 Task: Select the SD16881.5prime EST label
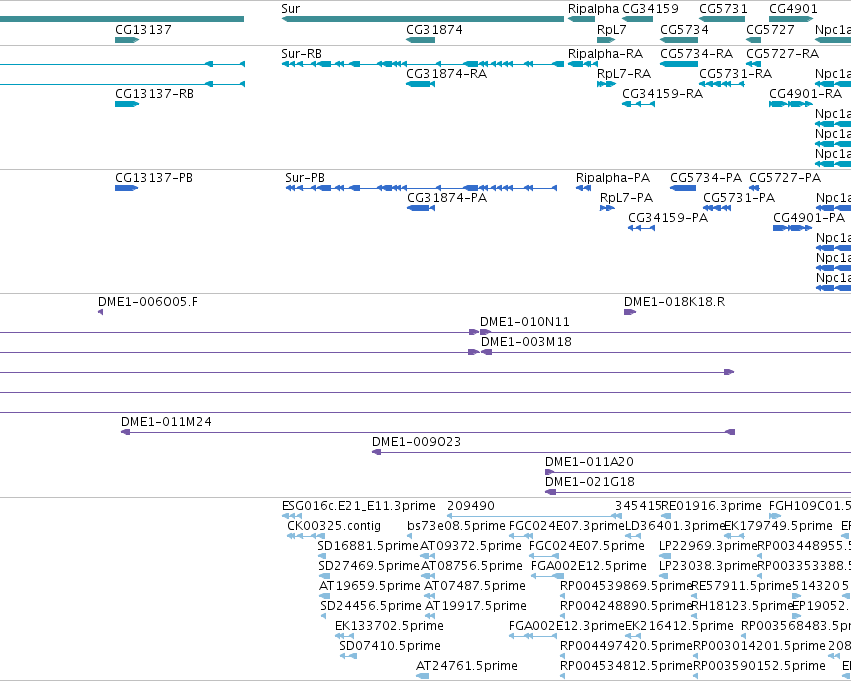pos(368,546)
